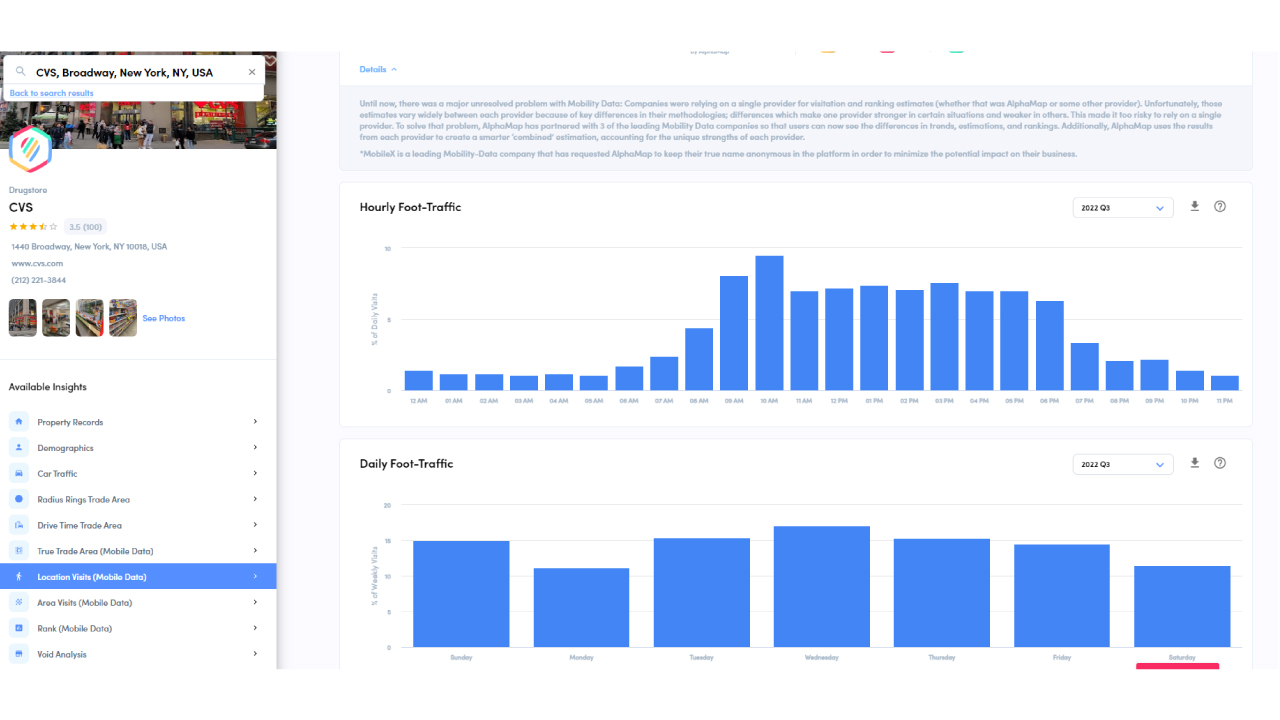This screenshot has height=720, width=1280.
Task: Open the Car Traffic insight
Action: (x=138, y=473)
